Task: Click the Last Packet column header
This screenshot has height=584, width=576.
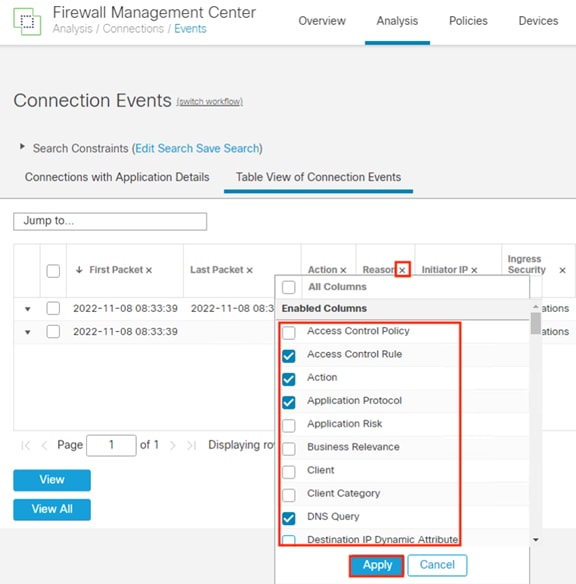Action: click(x=217, y=270)
